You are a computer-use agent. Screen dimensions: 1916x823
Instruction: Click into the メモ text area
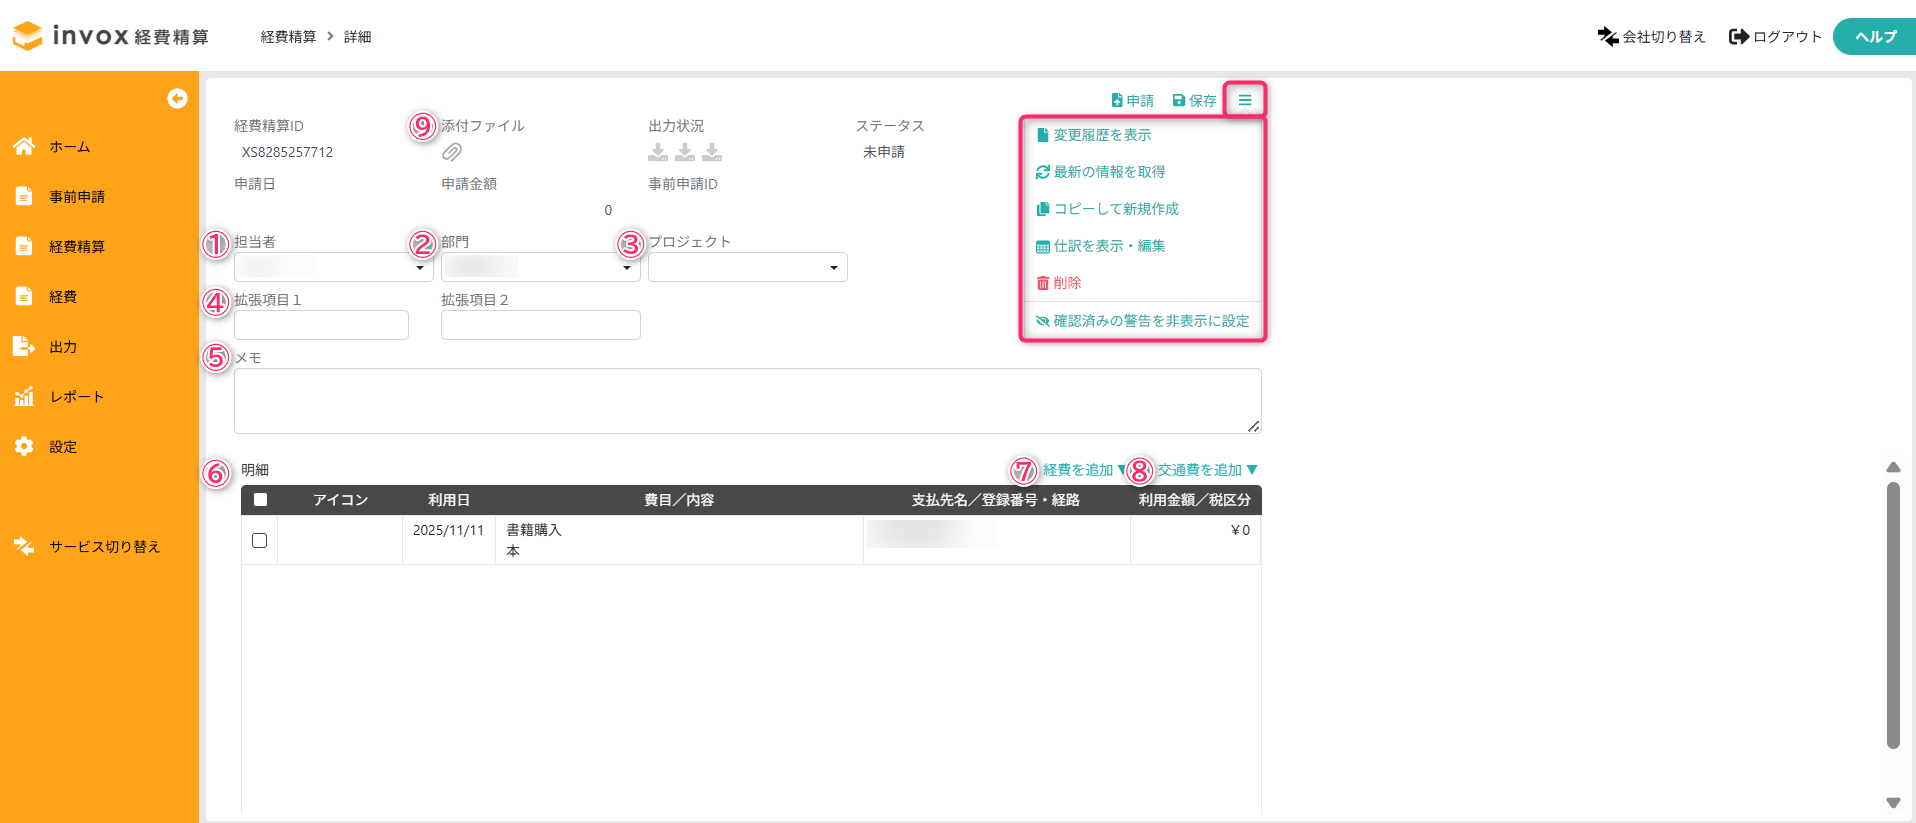(x=747, y=401)
